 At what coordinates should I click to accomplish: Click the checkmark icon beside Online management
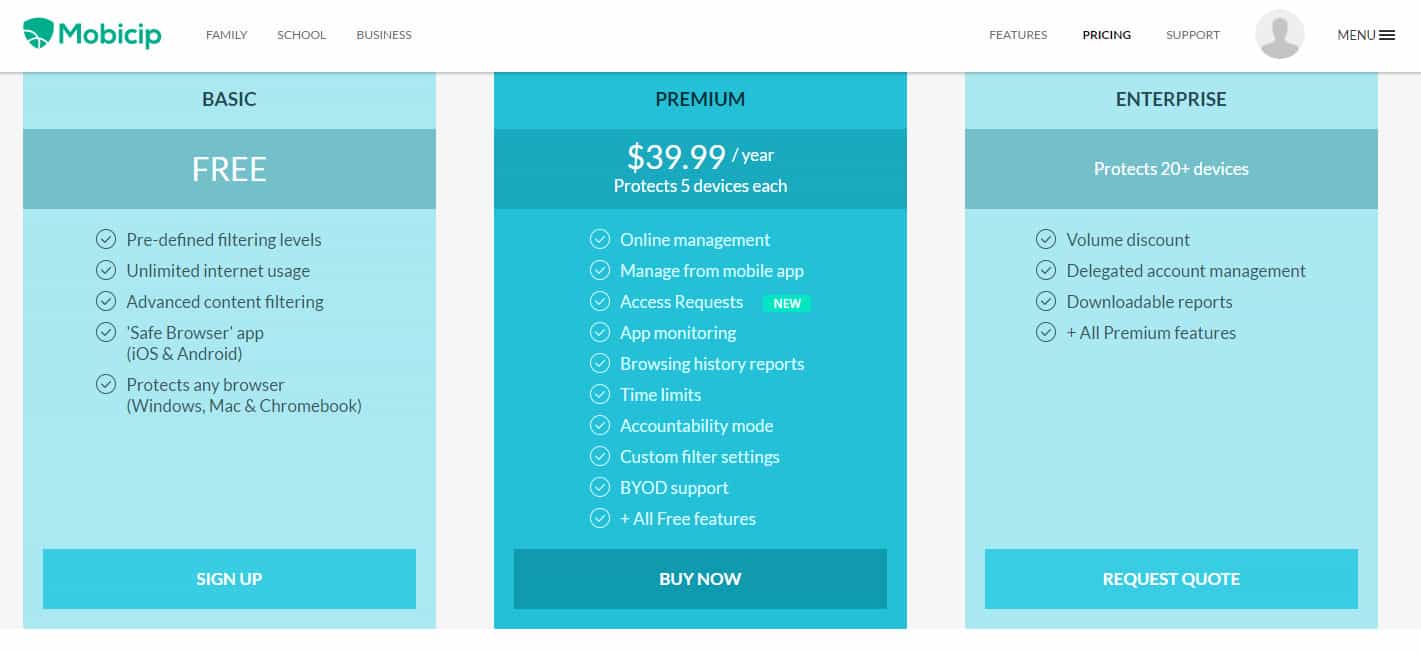(600, 239)
